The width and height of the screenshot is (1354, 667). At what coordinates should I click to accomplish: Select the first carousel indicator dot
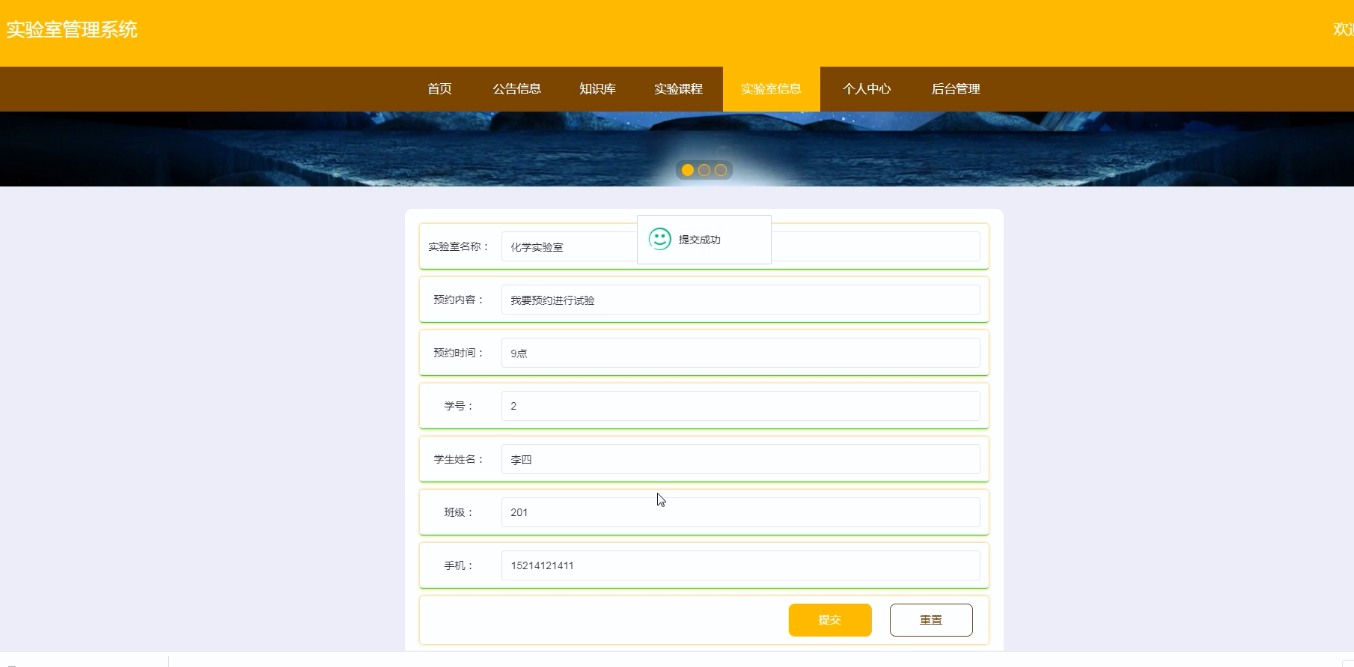tap(688, 170)
